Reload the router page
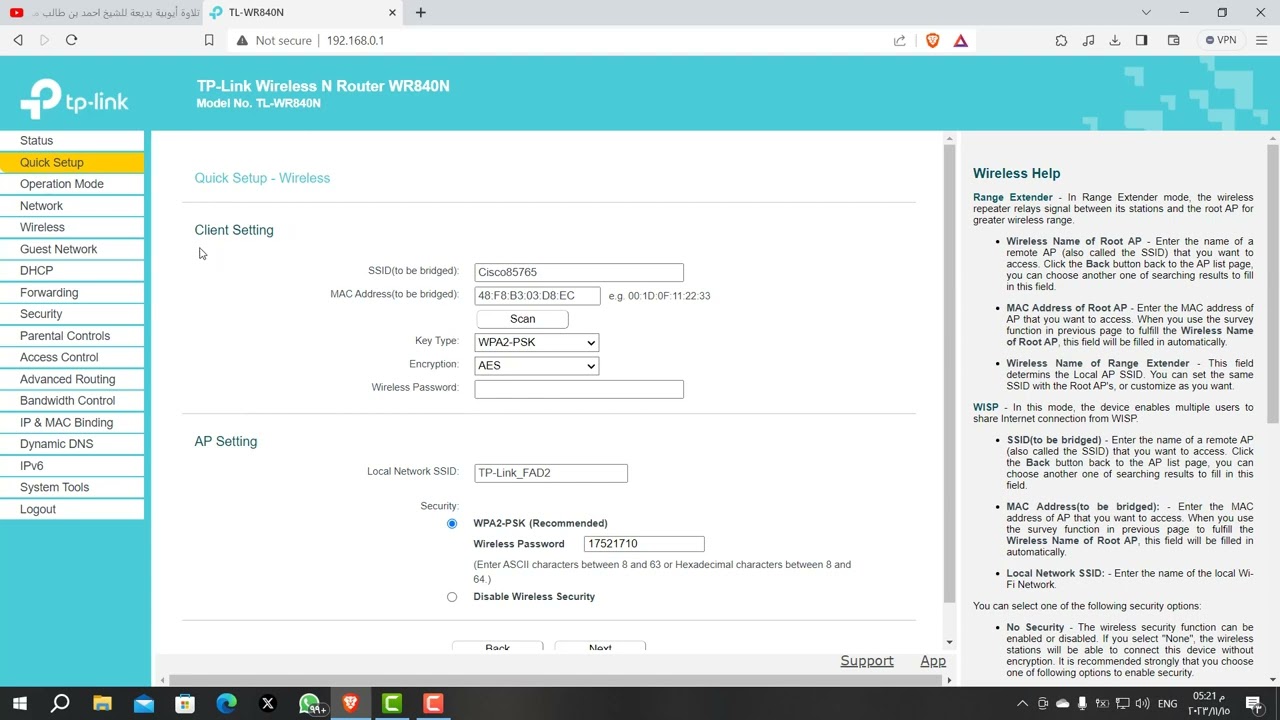Image resolution: width=1280 pixels, height=720 pixels. pyautogui.click(x=71, y=40)
